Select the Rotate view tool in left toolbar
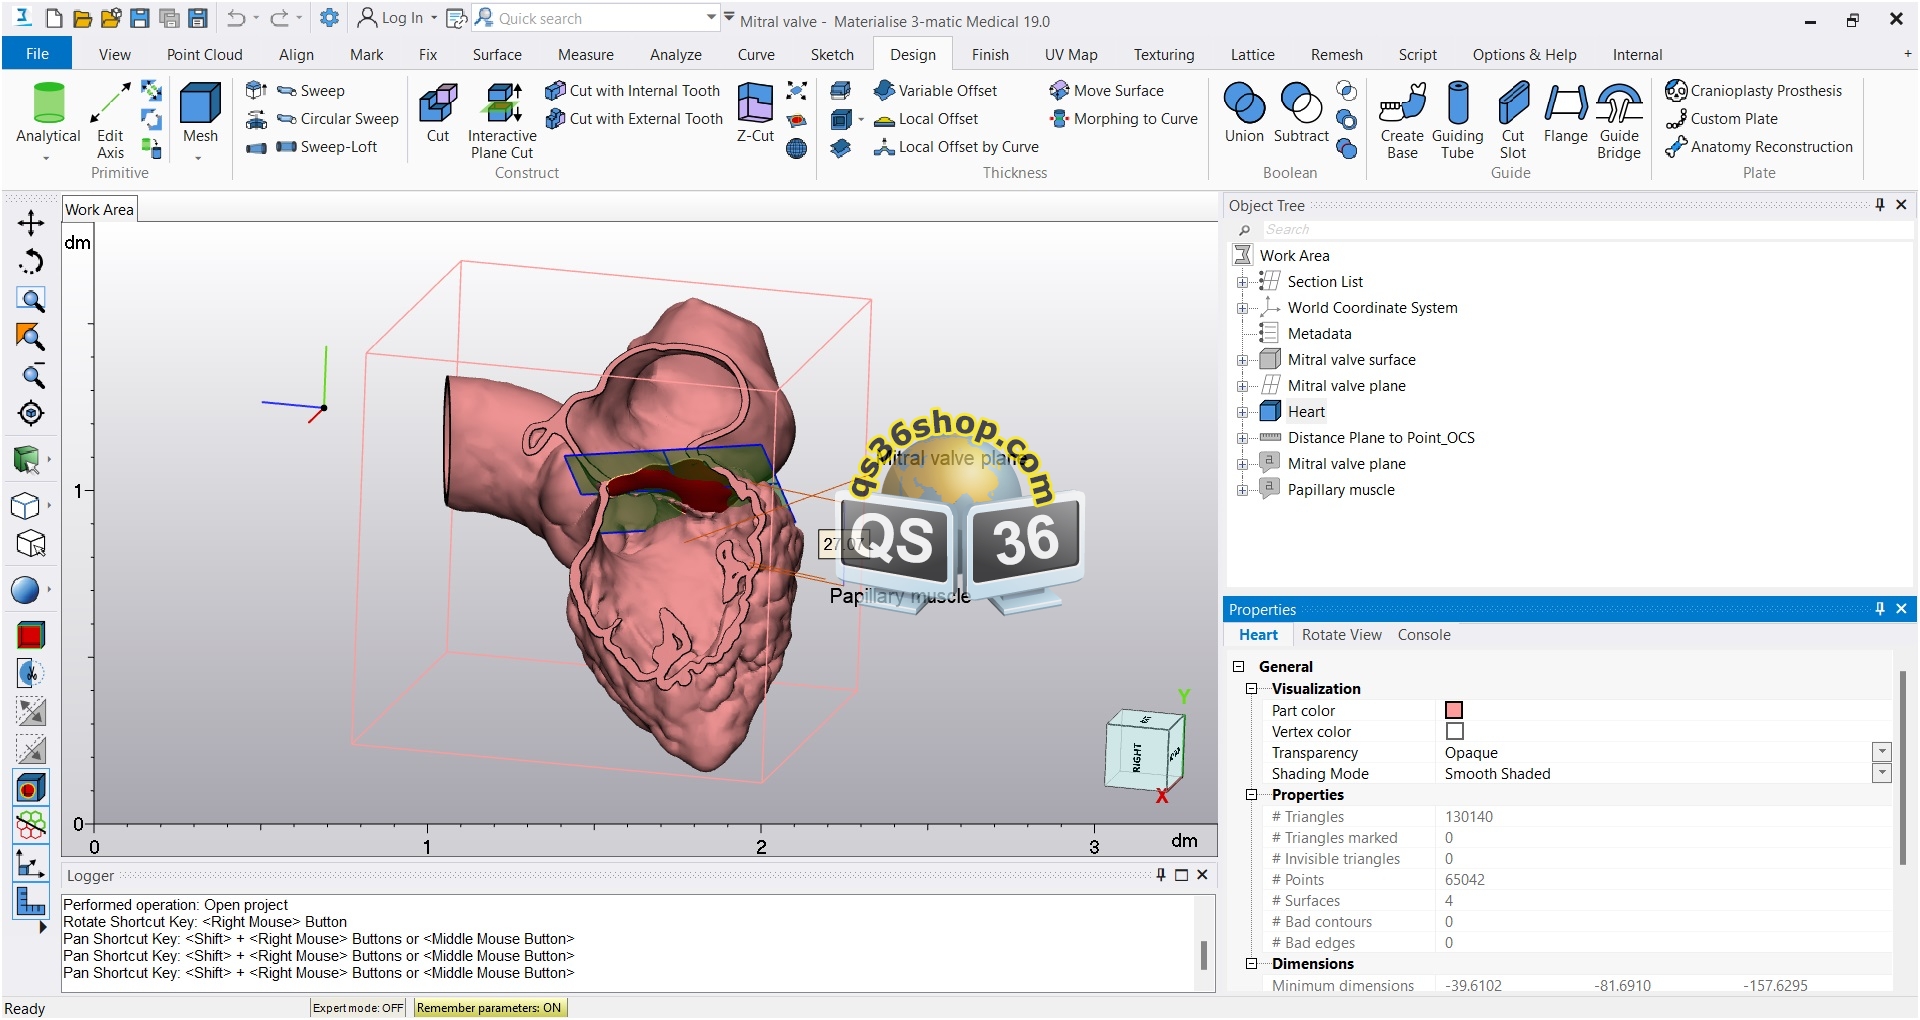This screenshot has width=1920, height=1020. pos(31,262)
